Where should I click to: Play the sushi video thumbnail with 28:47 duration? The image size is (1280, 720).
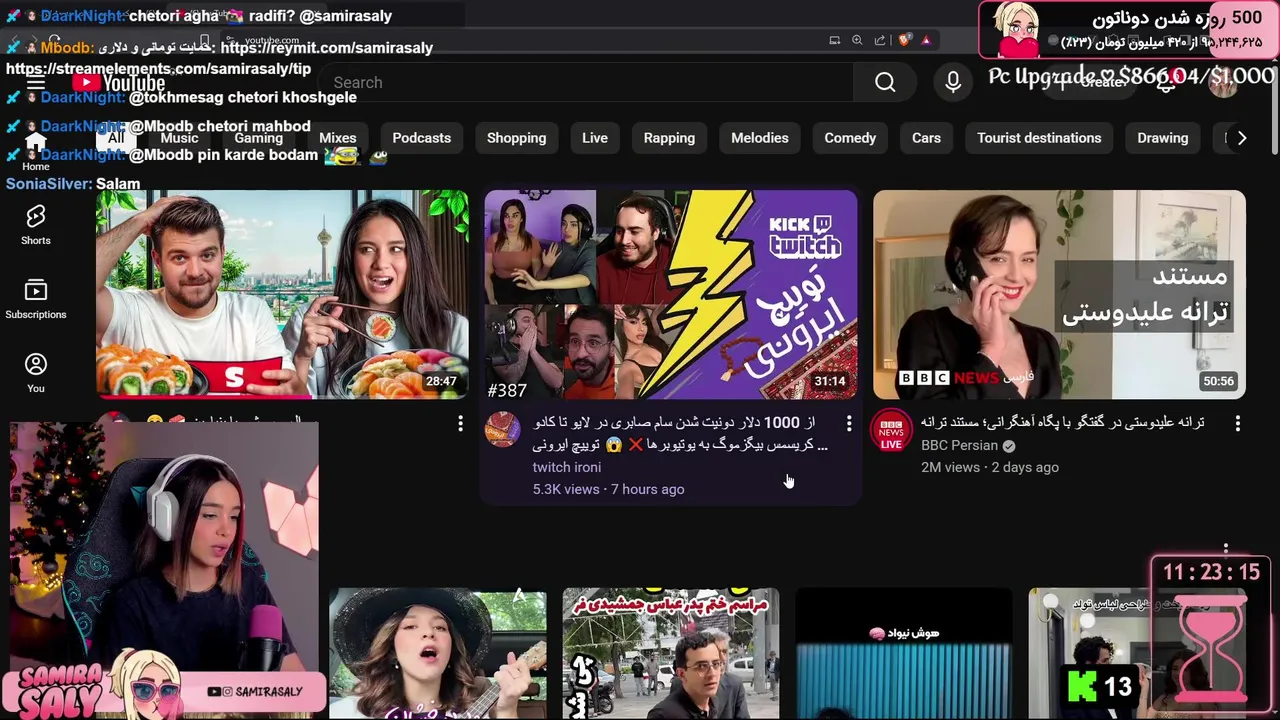[x=282, y=294]
